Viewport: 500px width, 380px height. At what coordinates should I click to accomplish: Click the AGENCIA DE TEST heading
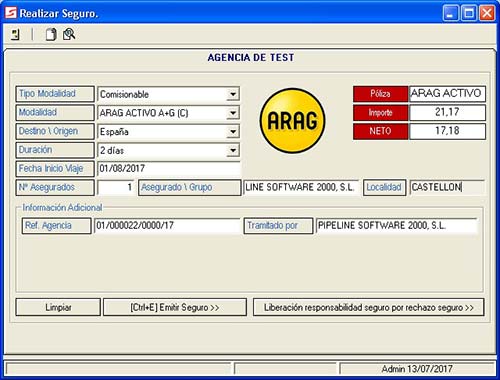click(251, 57)
